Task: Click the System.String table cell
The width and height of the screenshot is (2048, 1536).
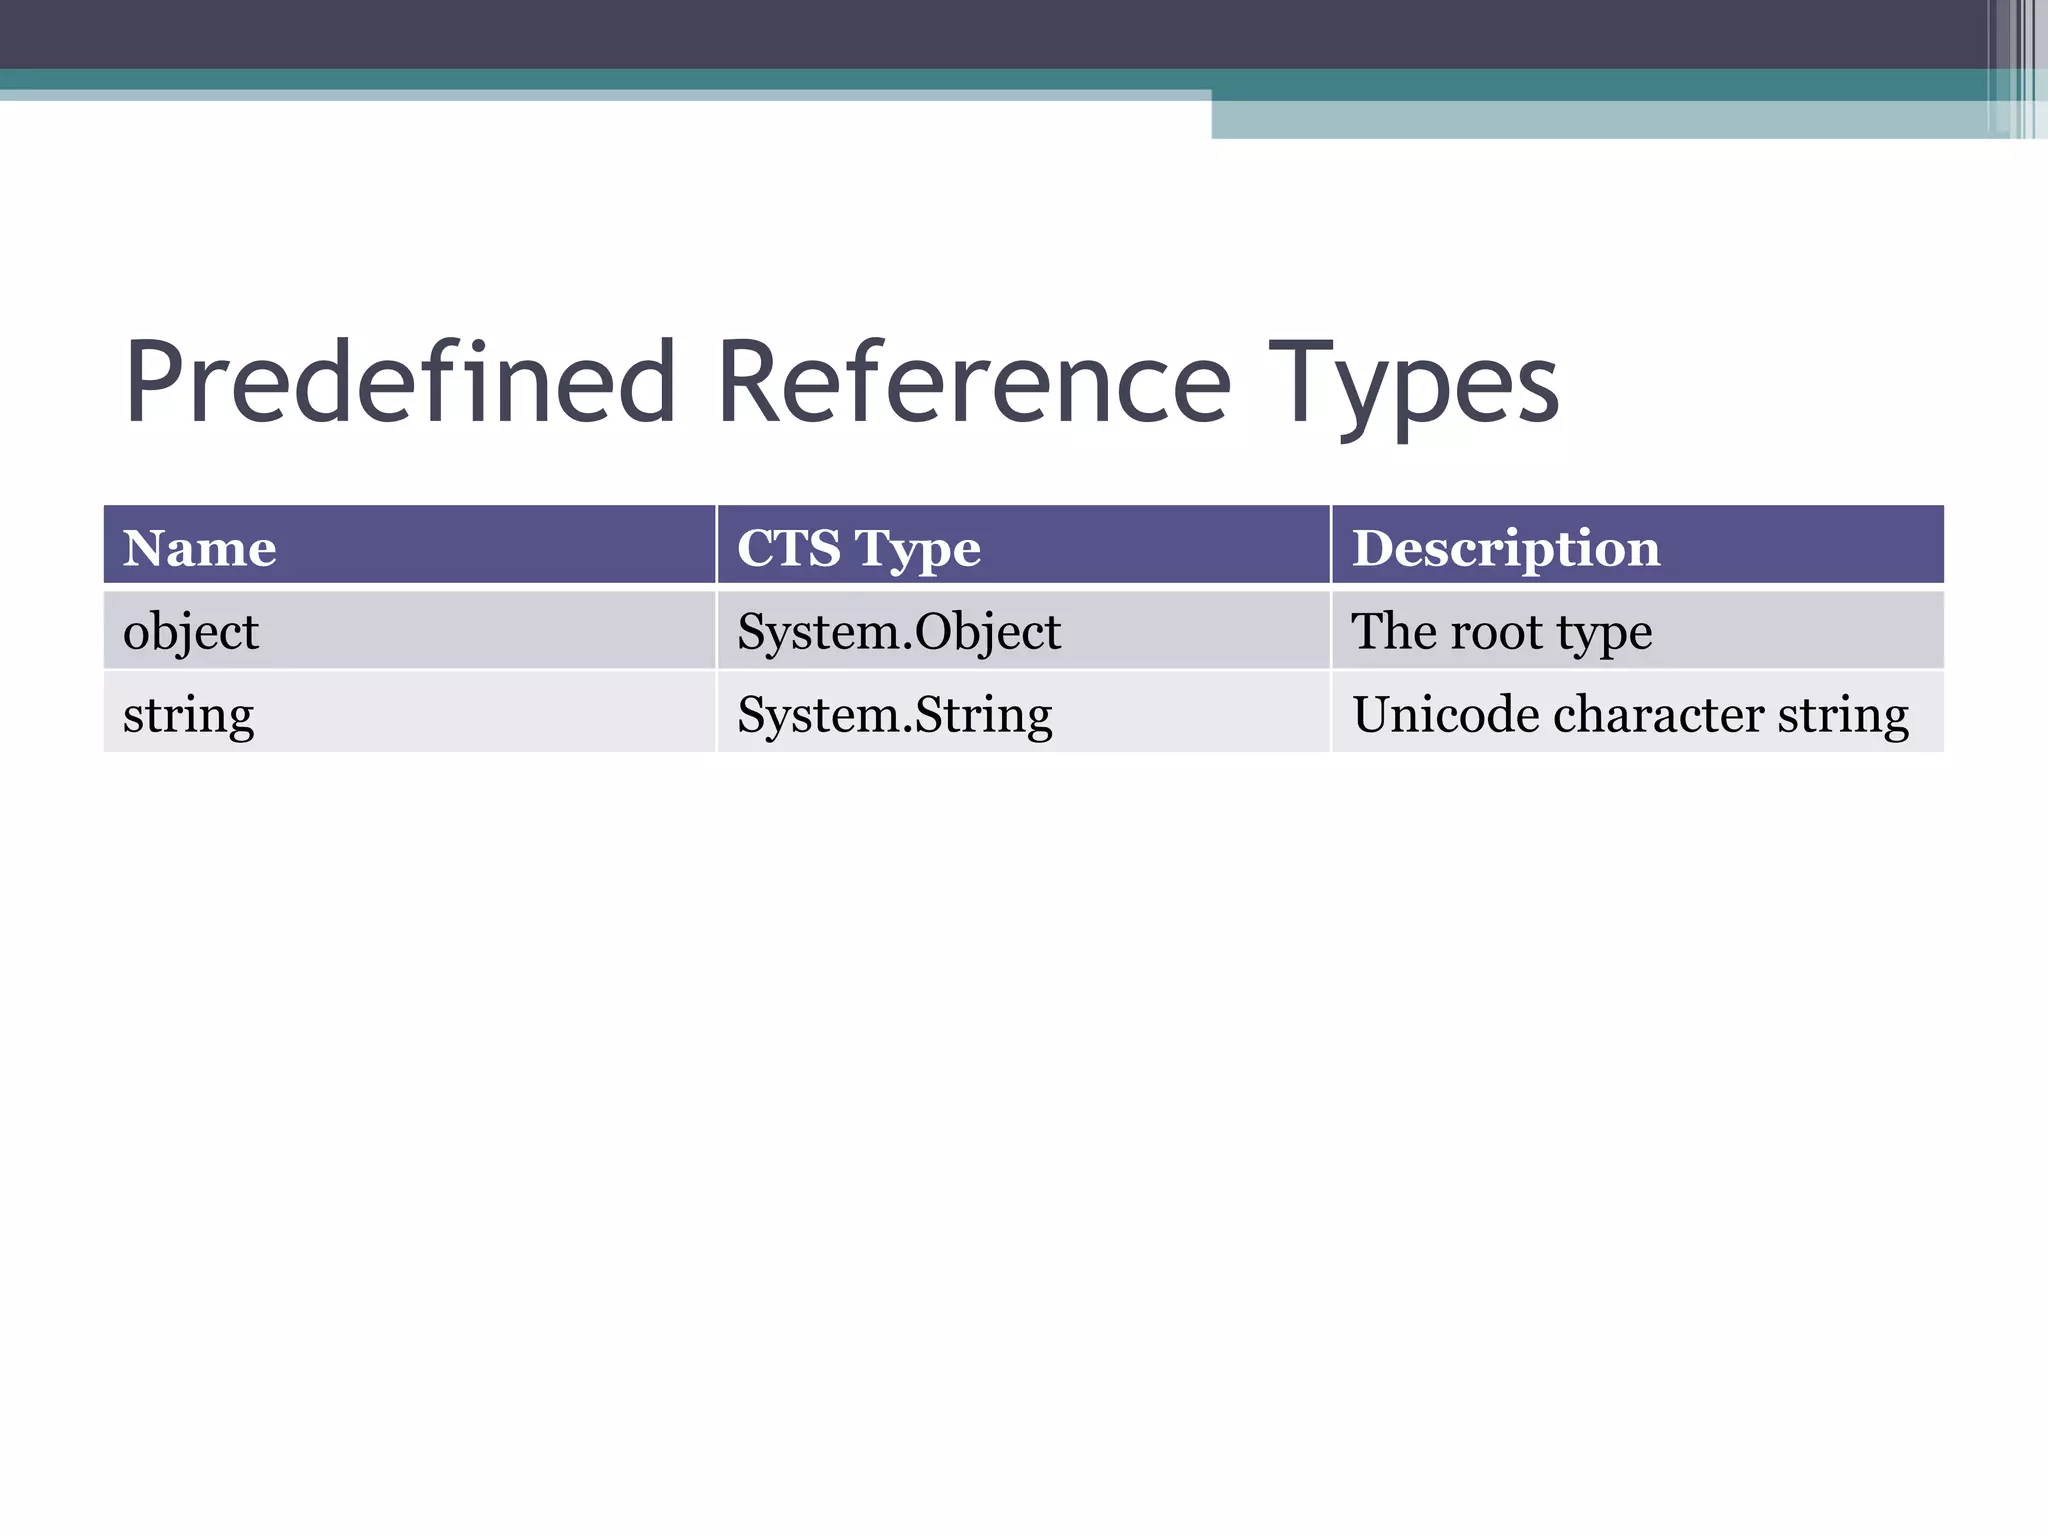Action: (894, 715)
